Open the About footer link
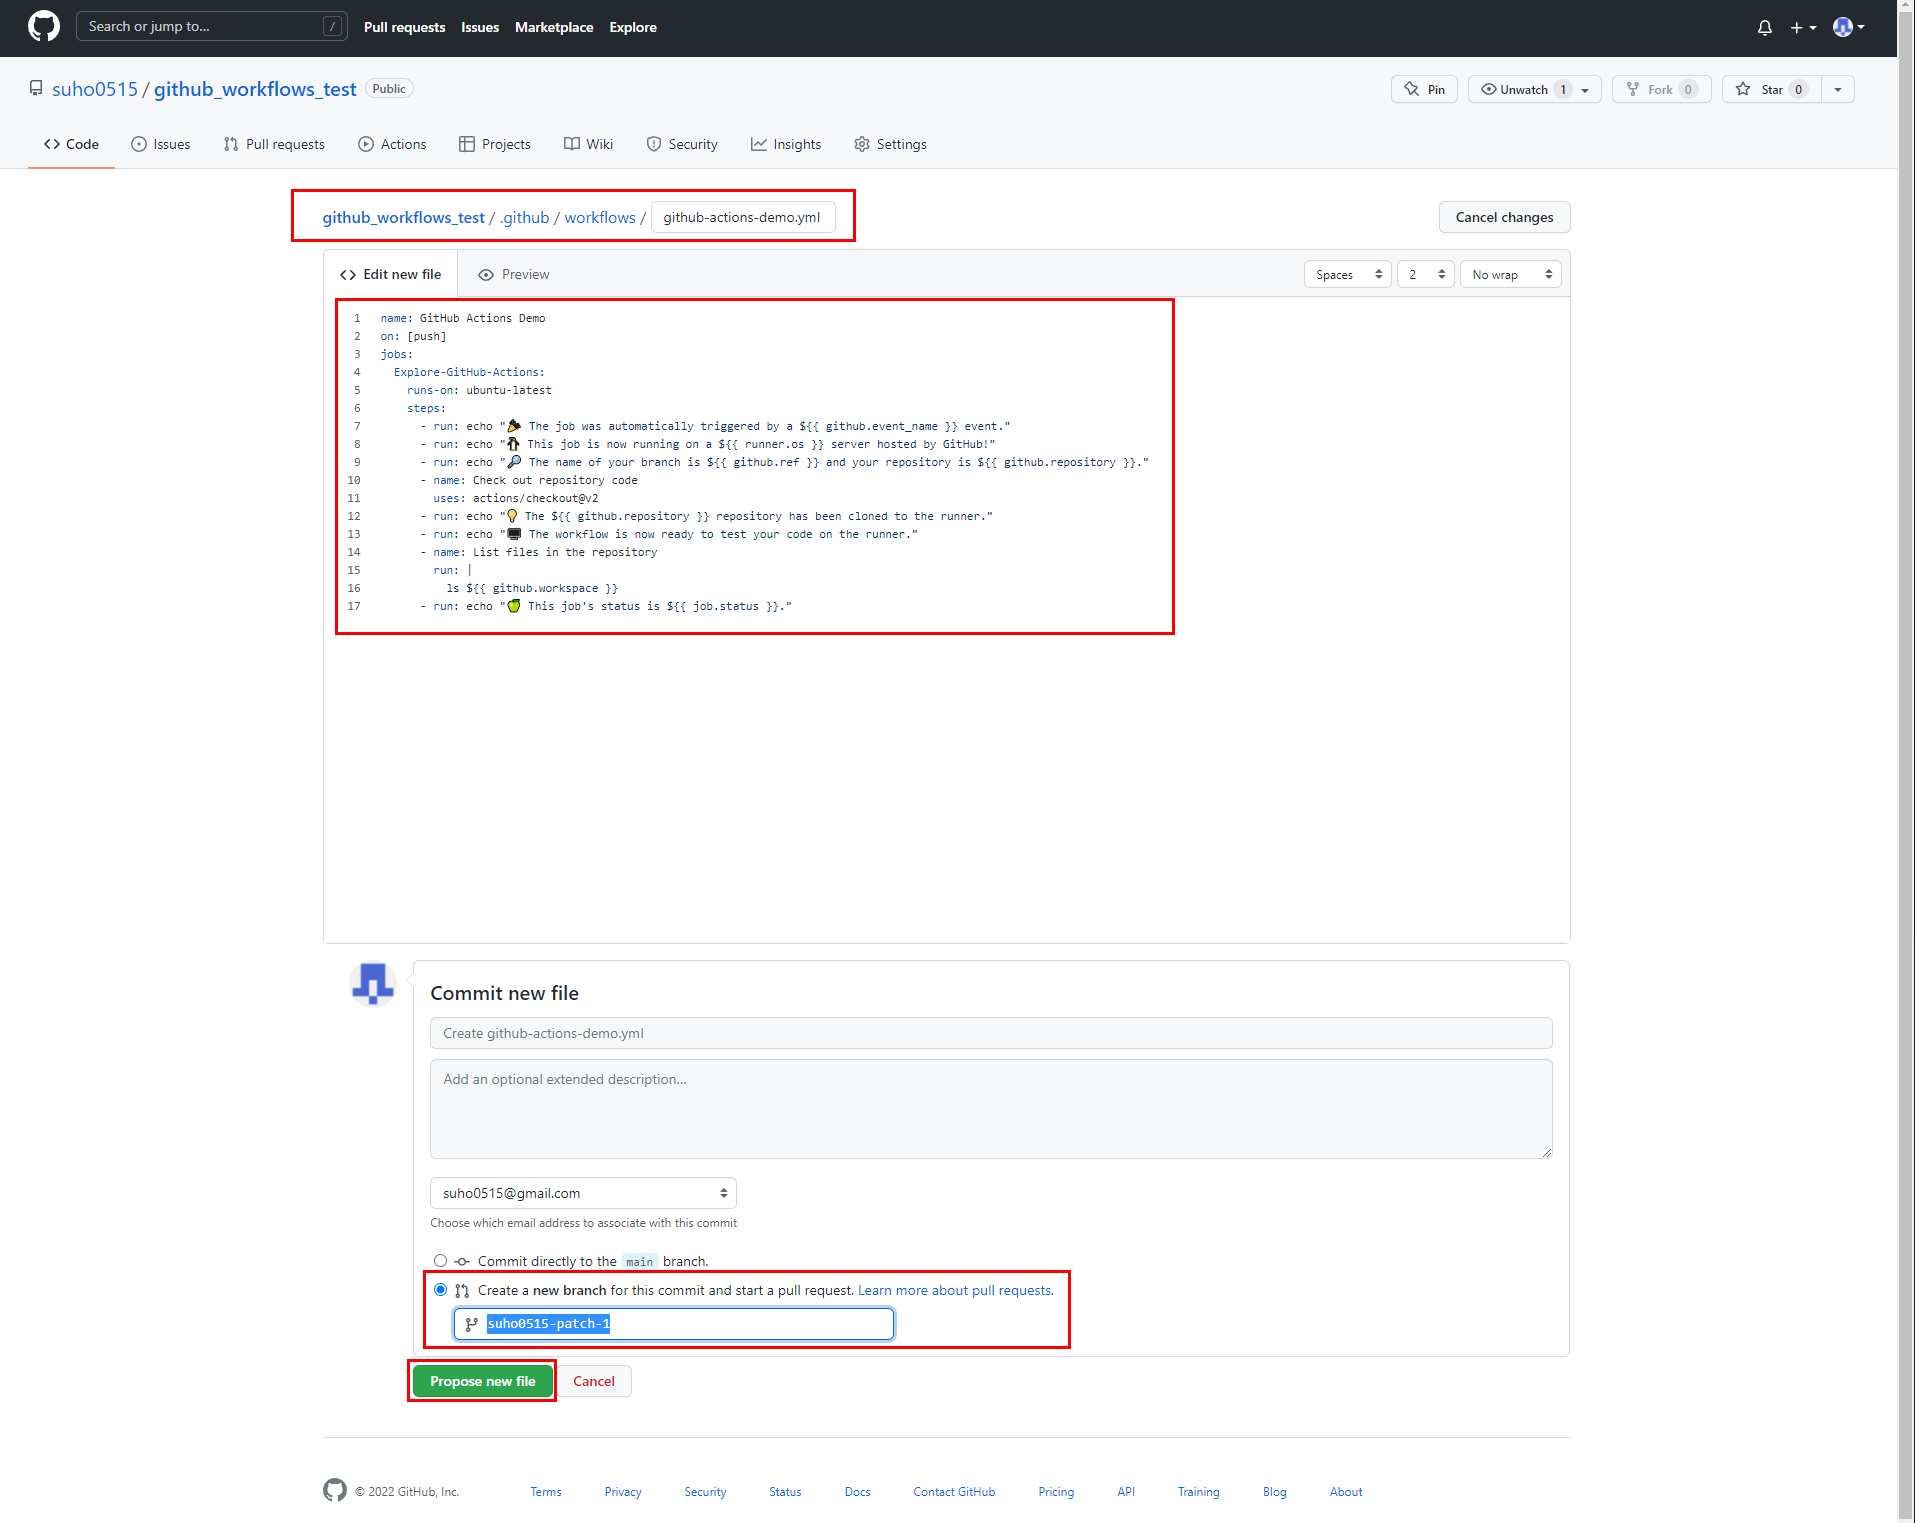The height and width of the screenshot is (1523, 1915). coord(1346,1491)
